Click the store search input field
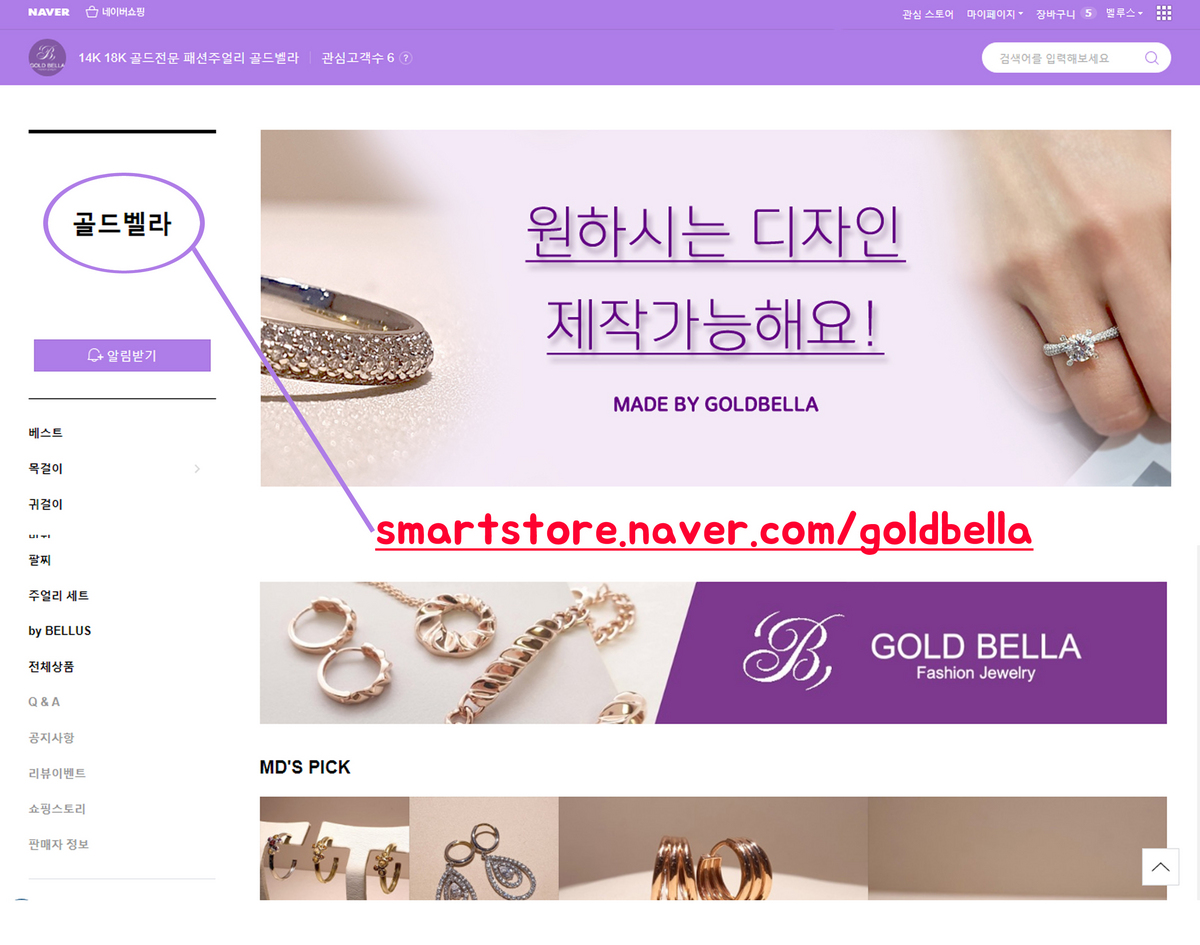The width and height of the screenshot is (1200, 945). pos(1063,58)
